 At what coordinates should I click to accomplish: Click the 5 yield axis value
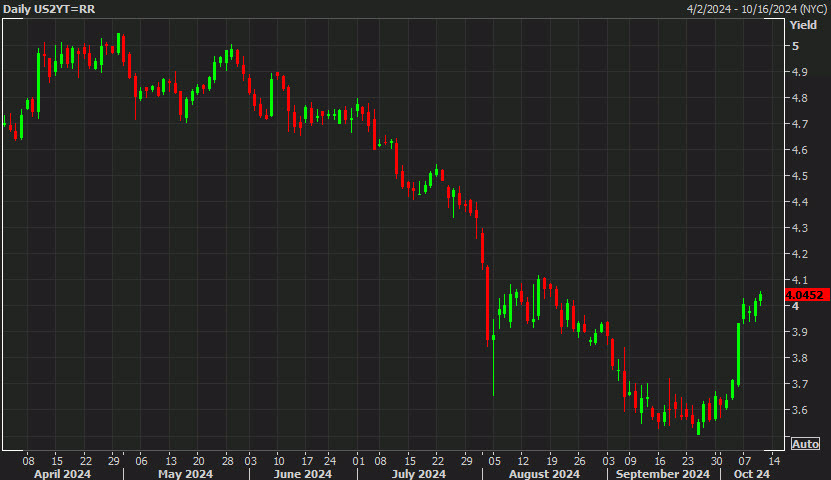(795, 46)
